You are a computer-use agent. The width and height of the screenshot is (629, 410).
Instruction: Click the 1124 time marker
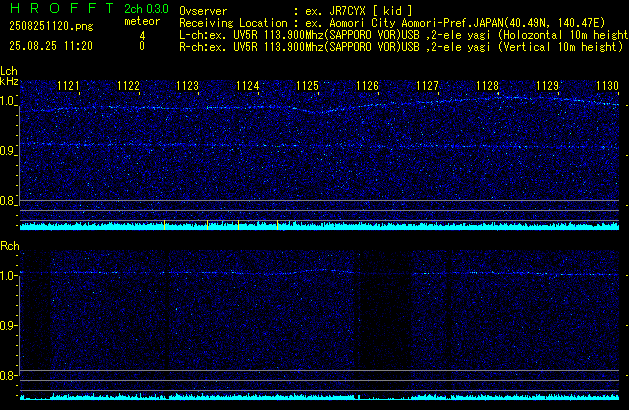click(248, 86)
